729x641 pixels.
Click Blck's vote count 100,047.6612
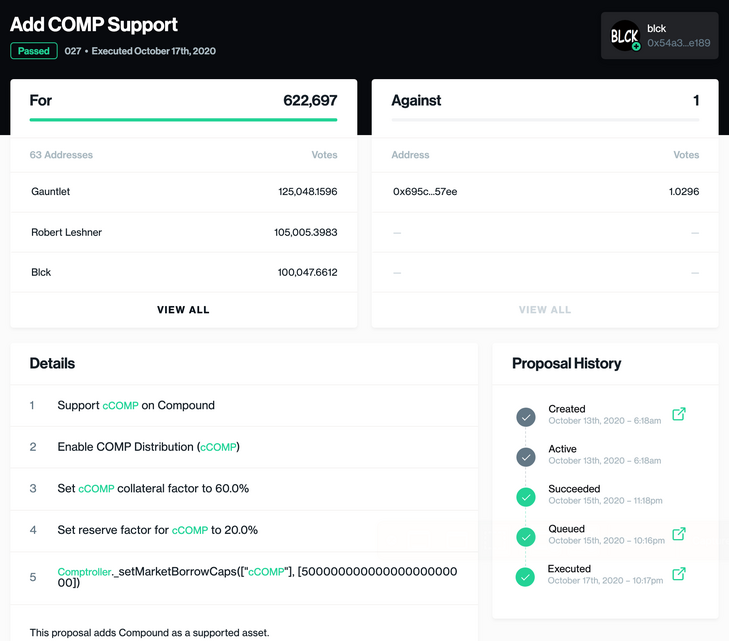tap(307, 272)
